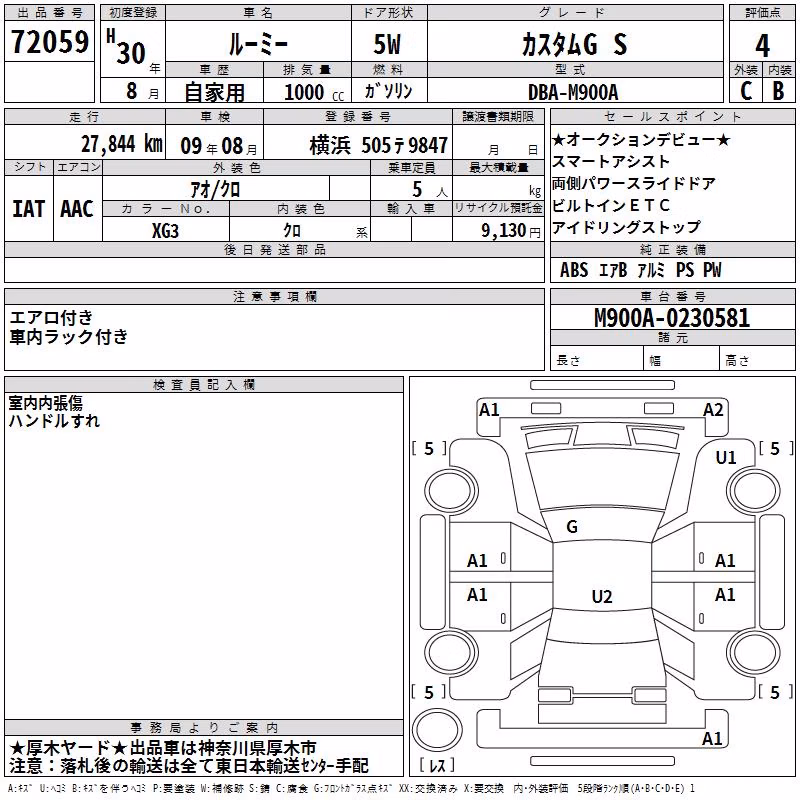Select the ★厚木ヤード★ notice line
This screenshot has height=800, width=800.
(163, 748)
